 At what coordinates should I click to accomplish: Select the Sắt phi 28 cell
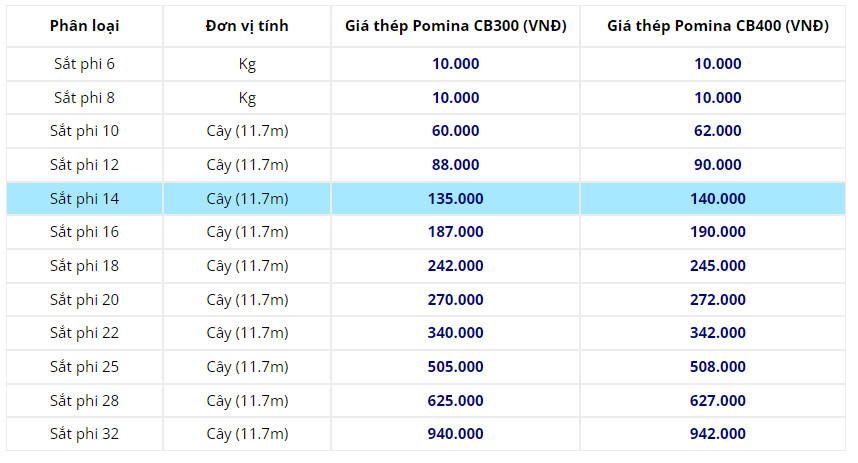pos(84,400)
